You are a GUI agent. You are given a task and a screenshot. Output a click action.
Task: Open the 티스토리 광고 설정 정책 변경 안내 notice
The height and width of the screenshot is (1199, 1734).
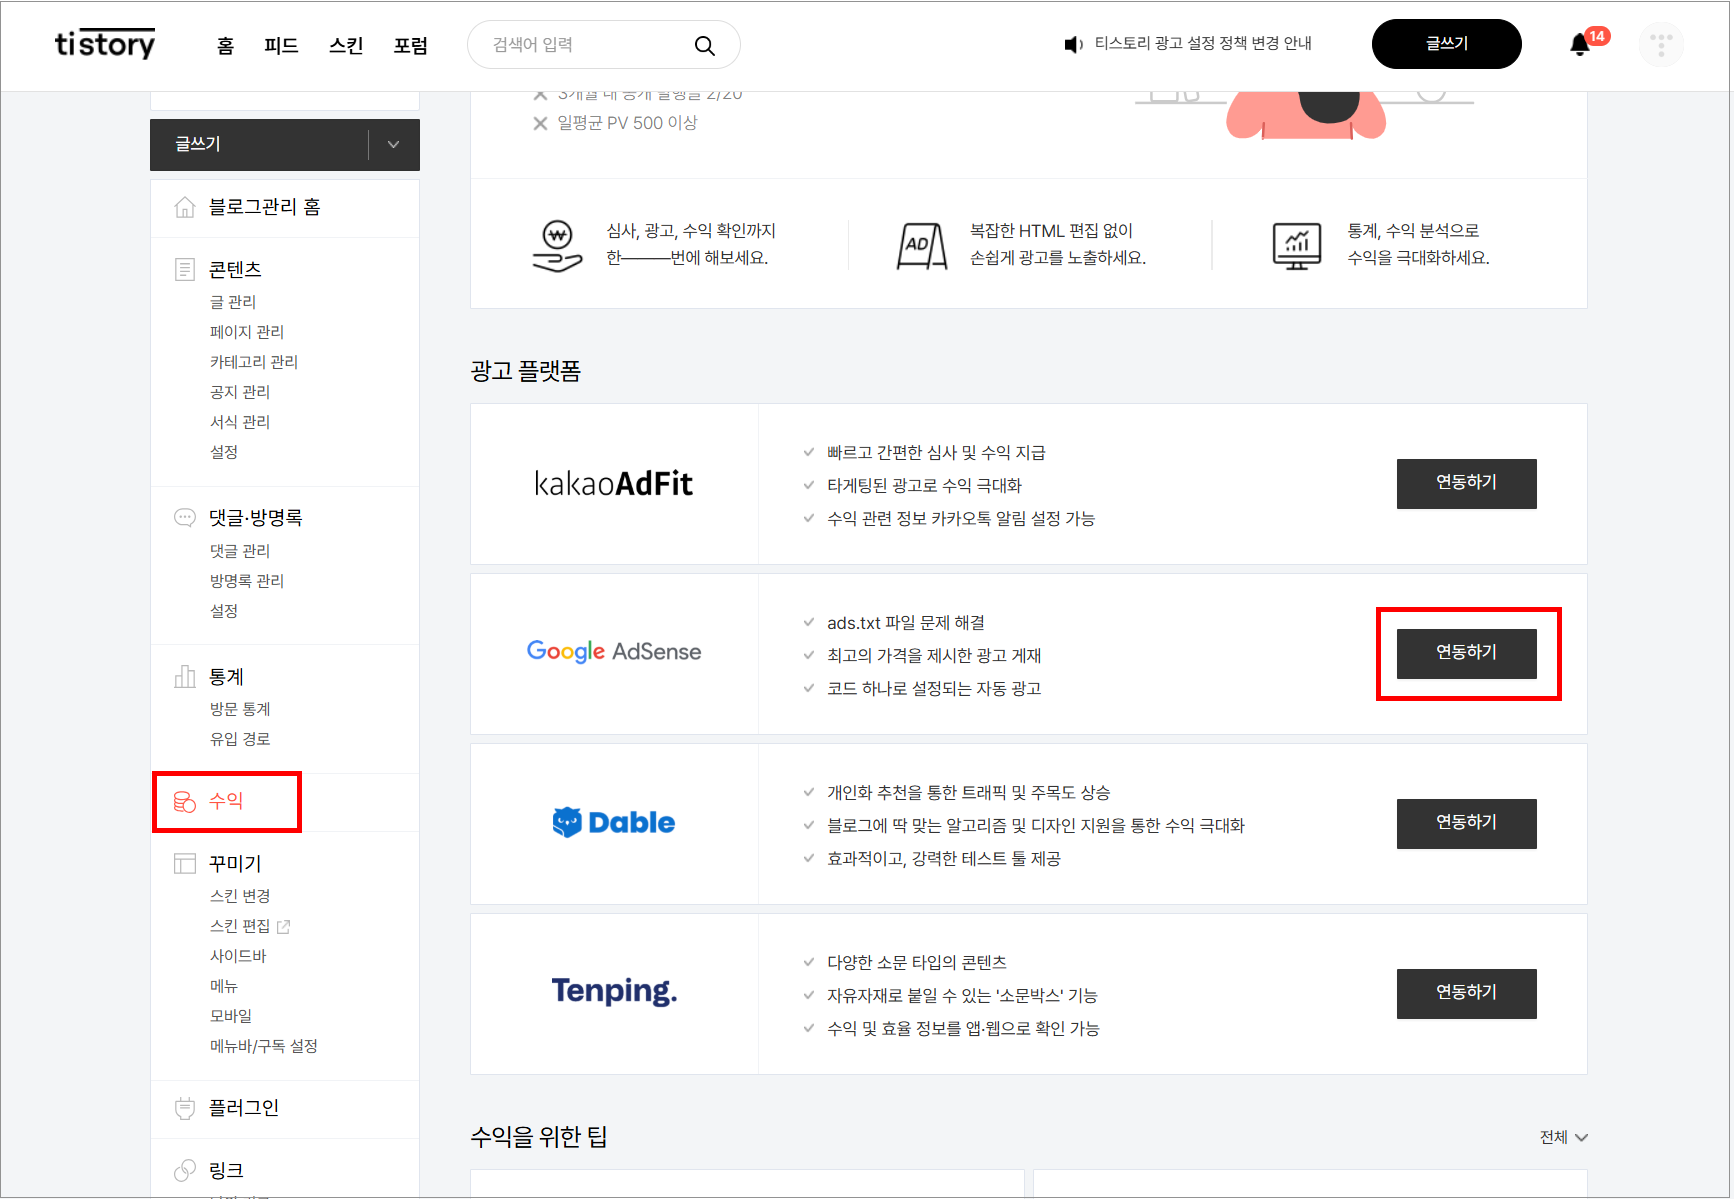coord(1203,43)
